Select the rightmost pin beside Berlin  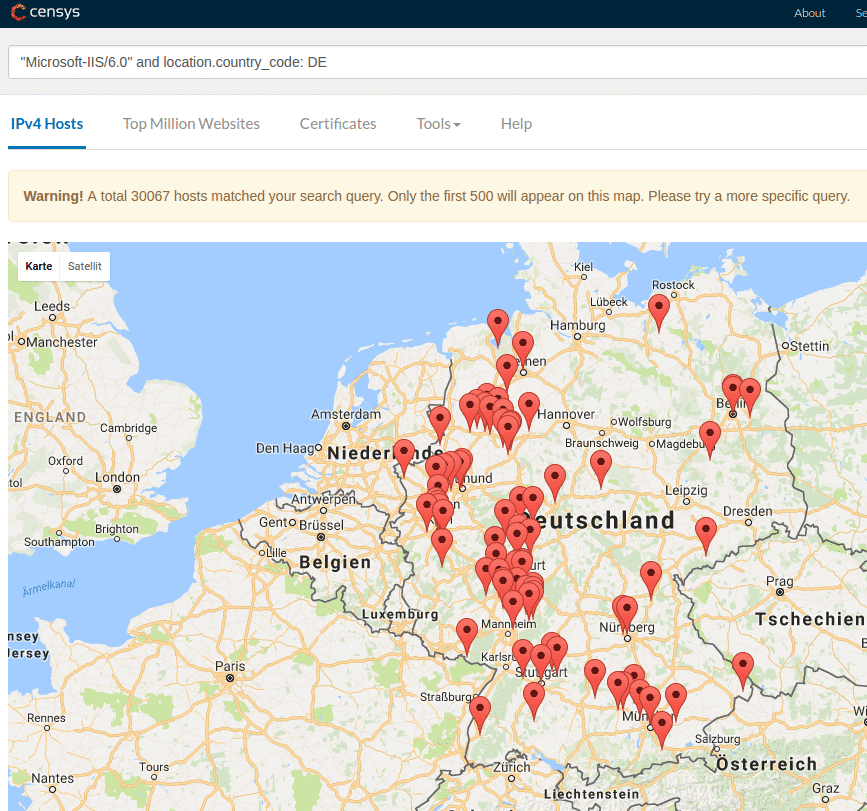click(750, 396)
